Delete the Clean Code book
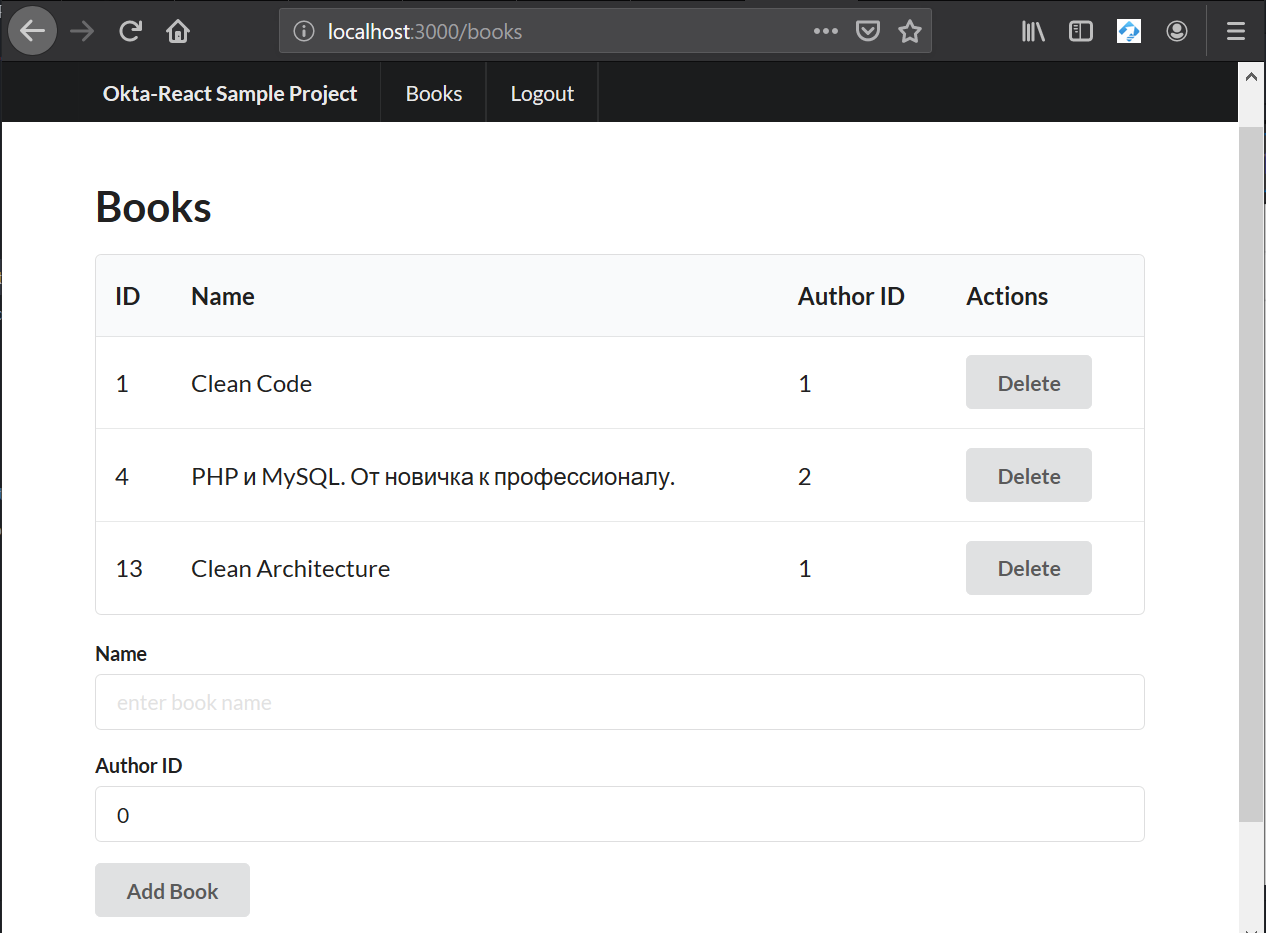Viewport: 1266px width, 933px height. pyautogui.click(x=1028, y=383)
